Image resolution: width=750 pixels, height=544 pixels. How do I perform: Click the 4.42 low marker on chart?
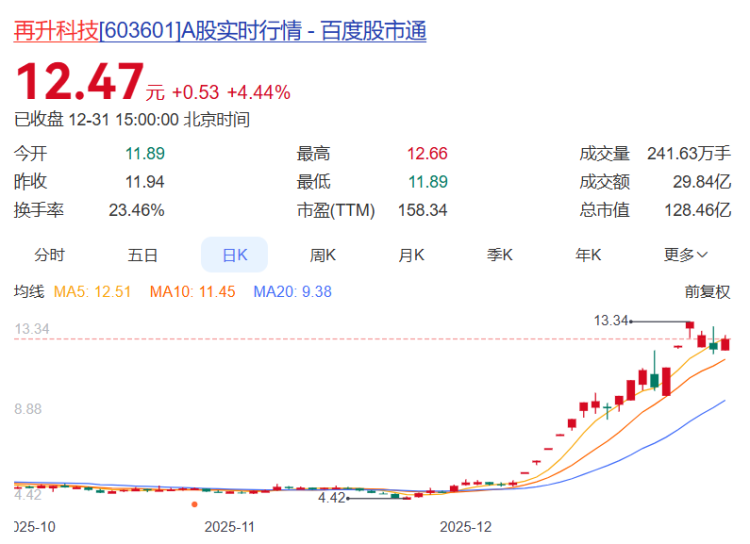pos(331,498)
